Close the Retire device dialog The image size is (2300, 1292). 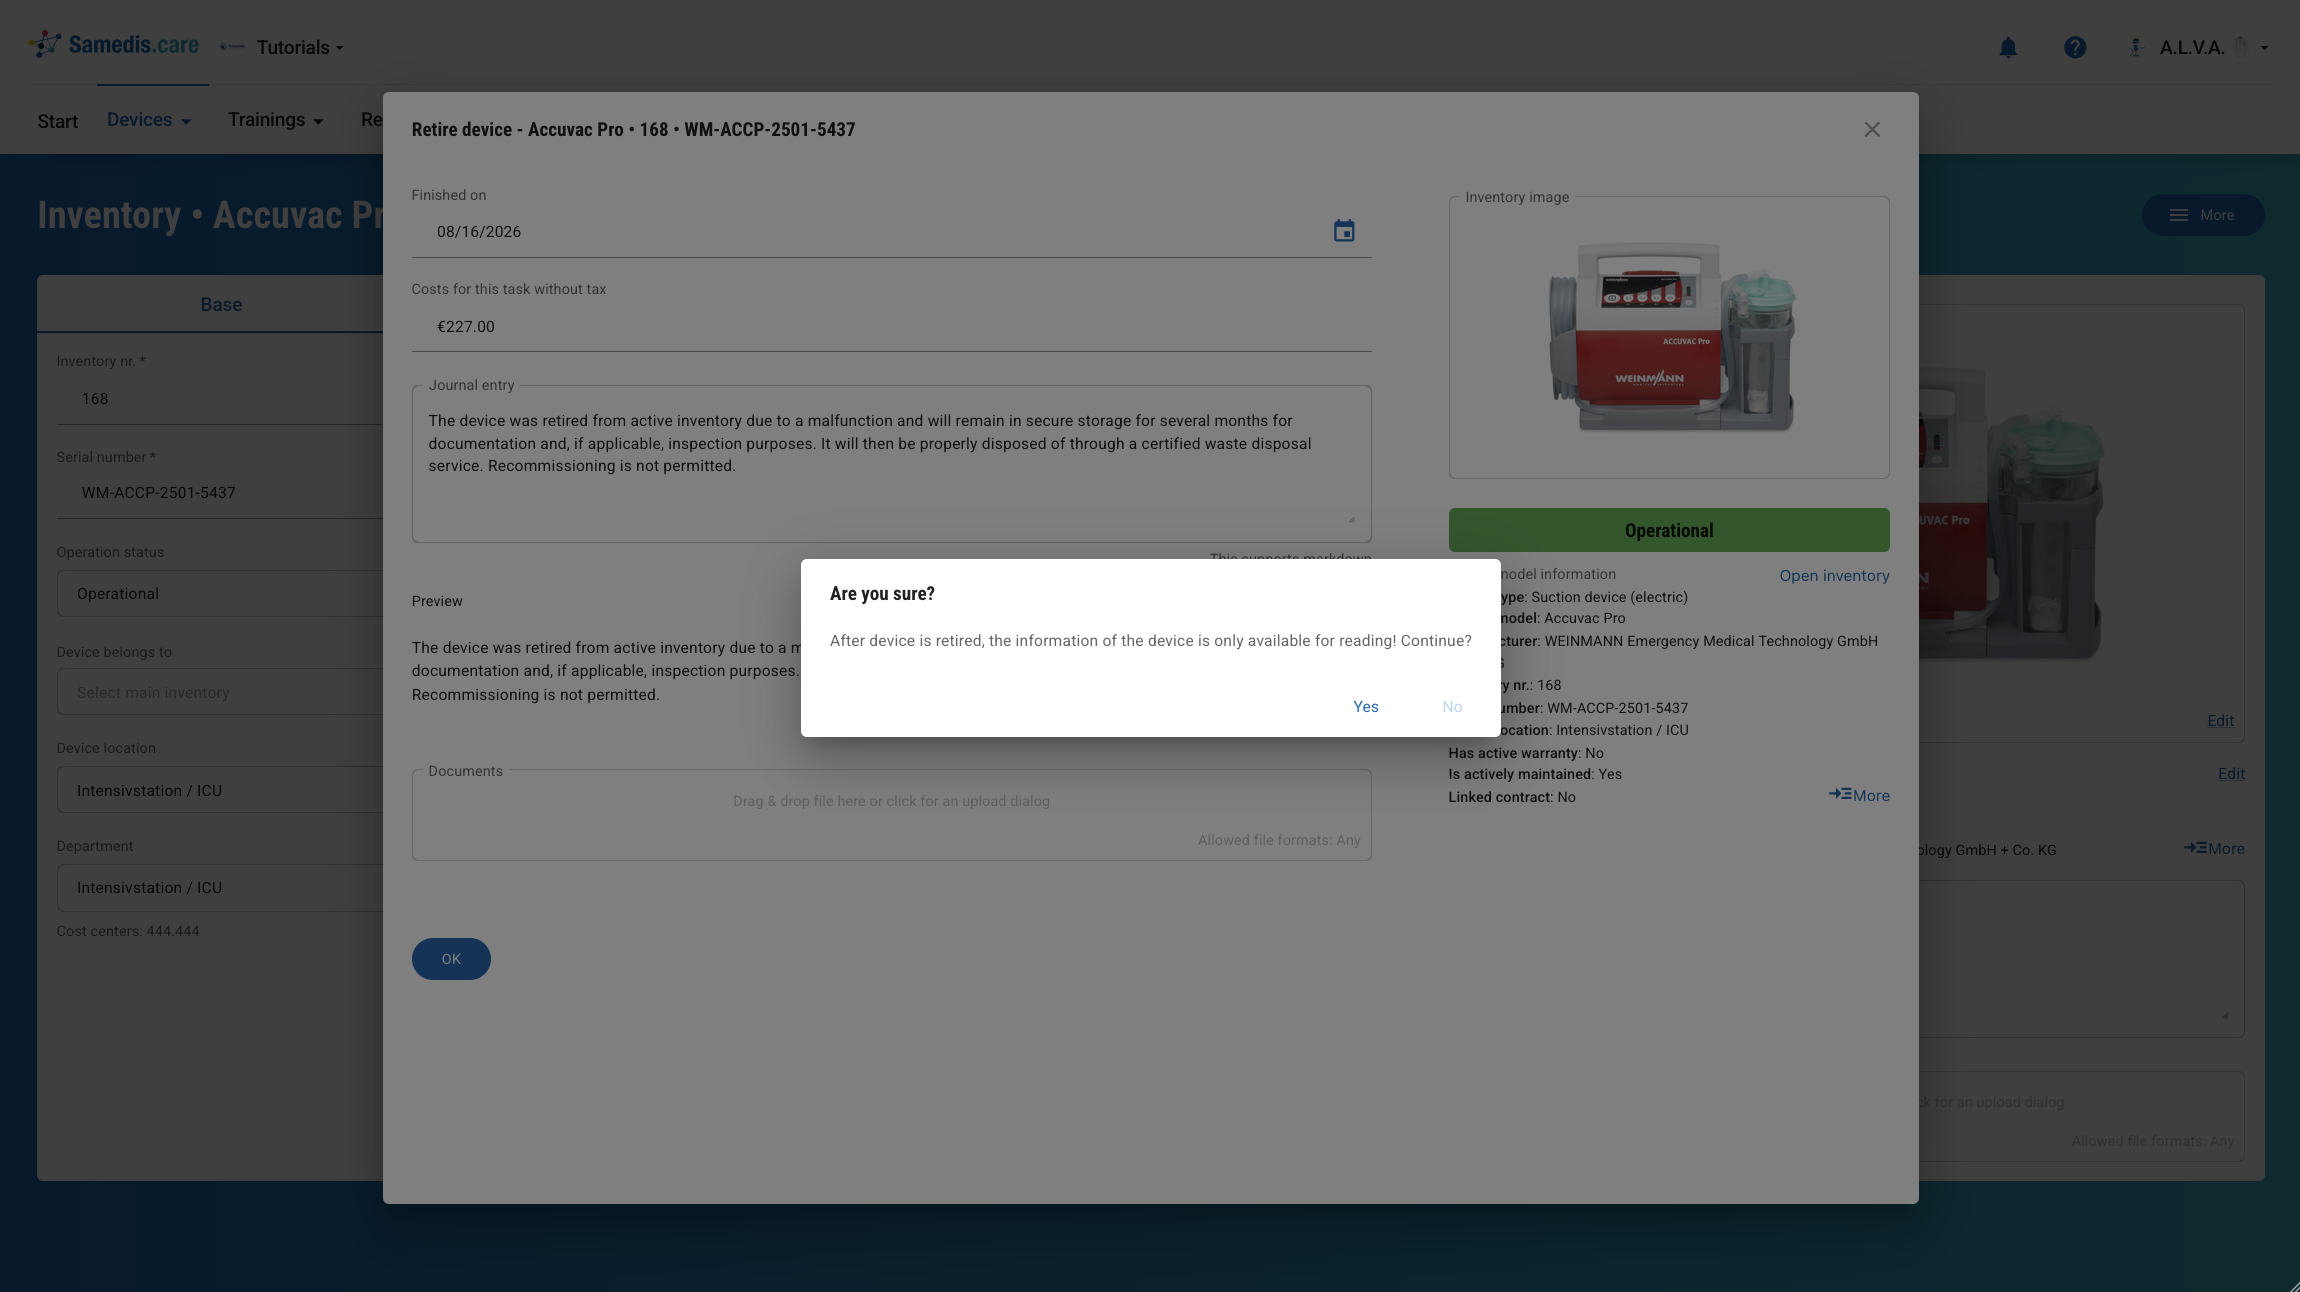click(x=1872, y=129)
